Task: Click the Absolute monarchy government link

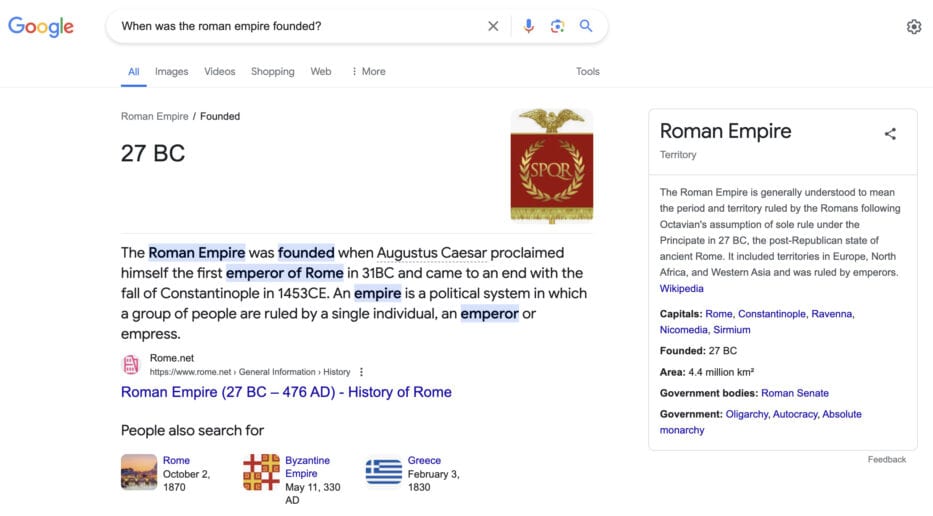Action: [760, 422]
